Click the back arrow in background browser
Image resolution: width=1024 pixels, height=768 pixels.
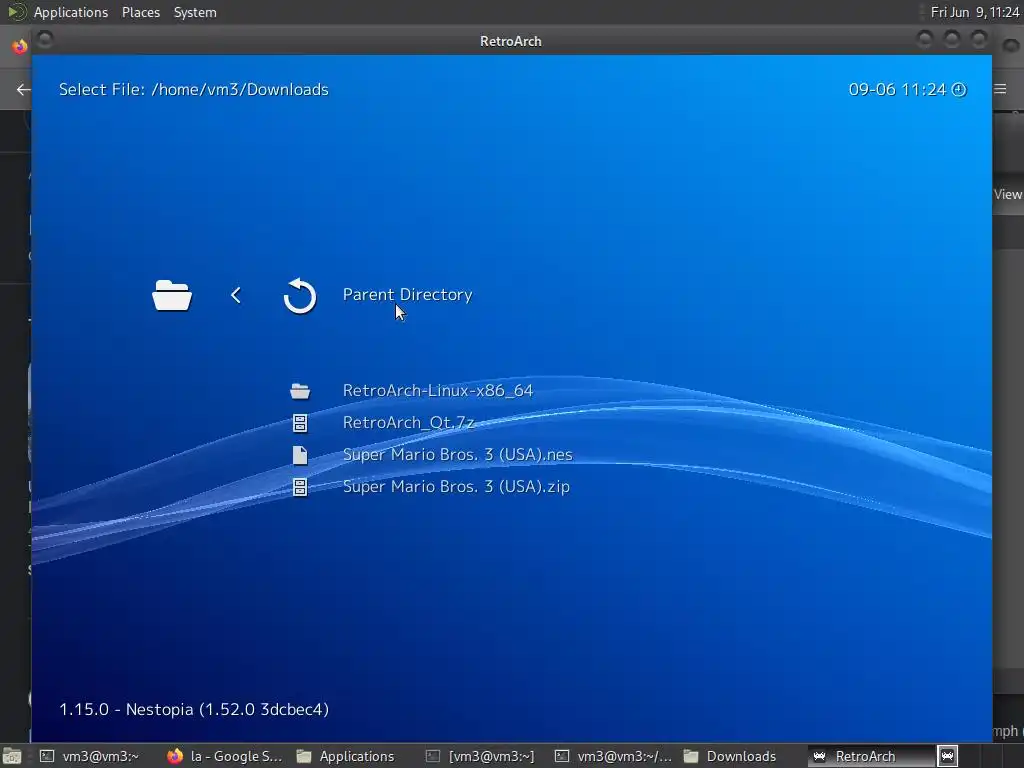tap(24, 89)
